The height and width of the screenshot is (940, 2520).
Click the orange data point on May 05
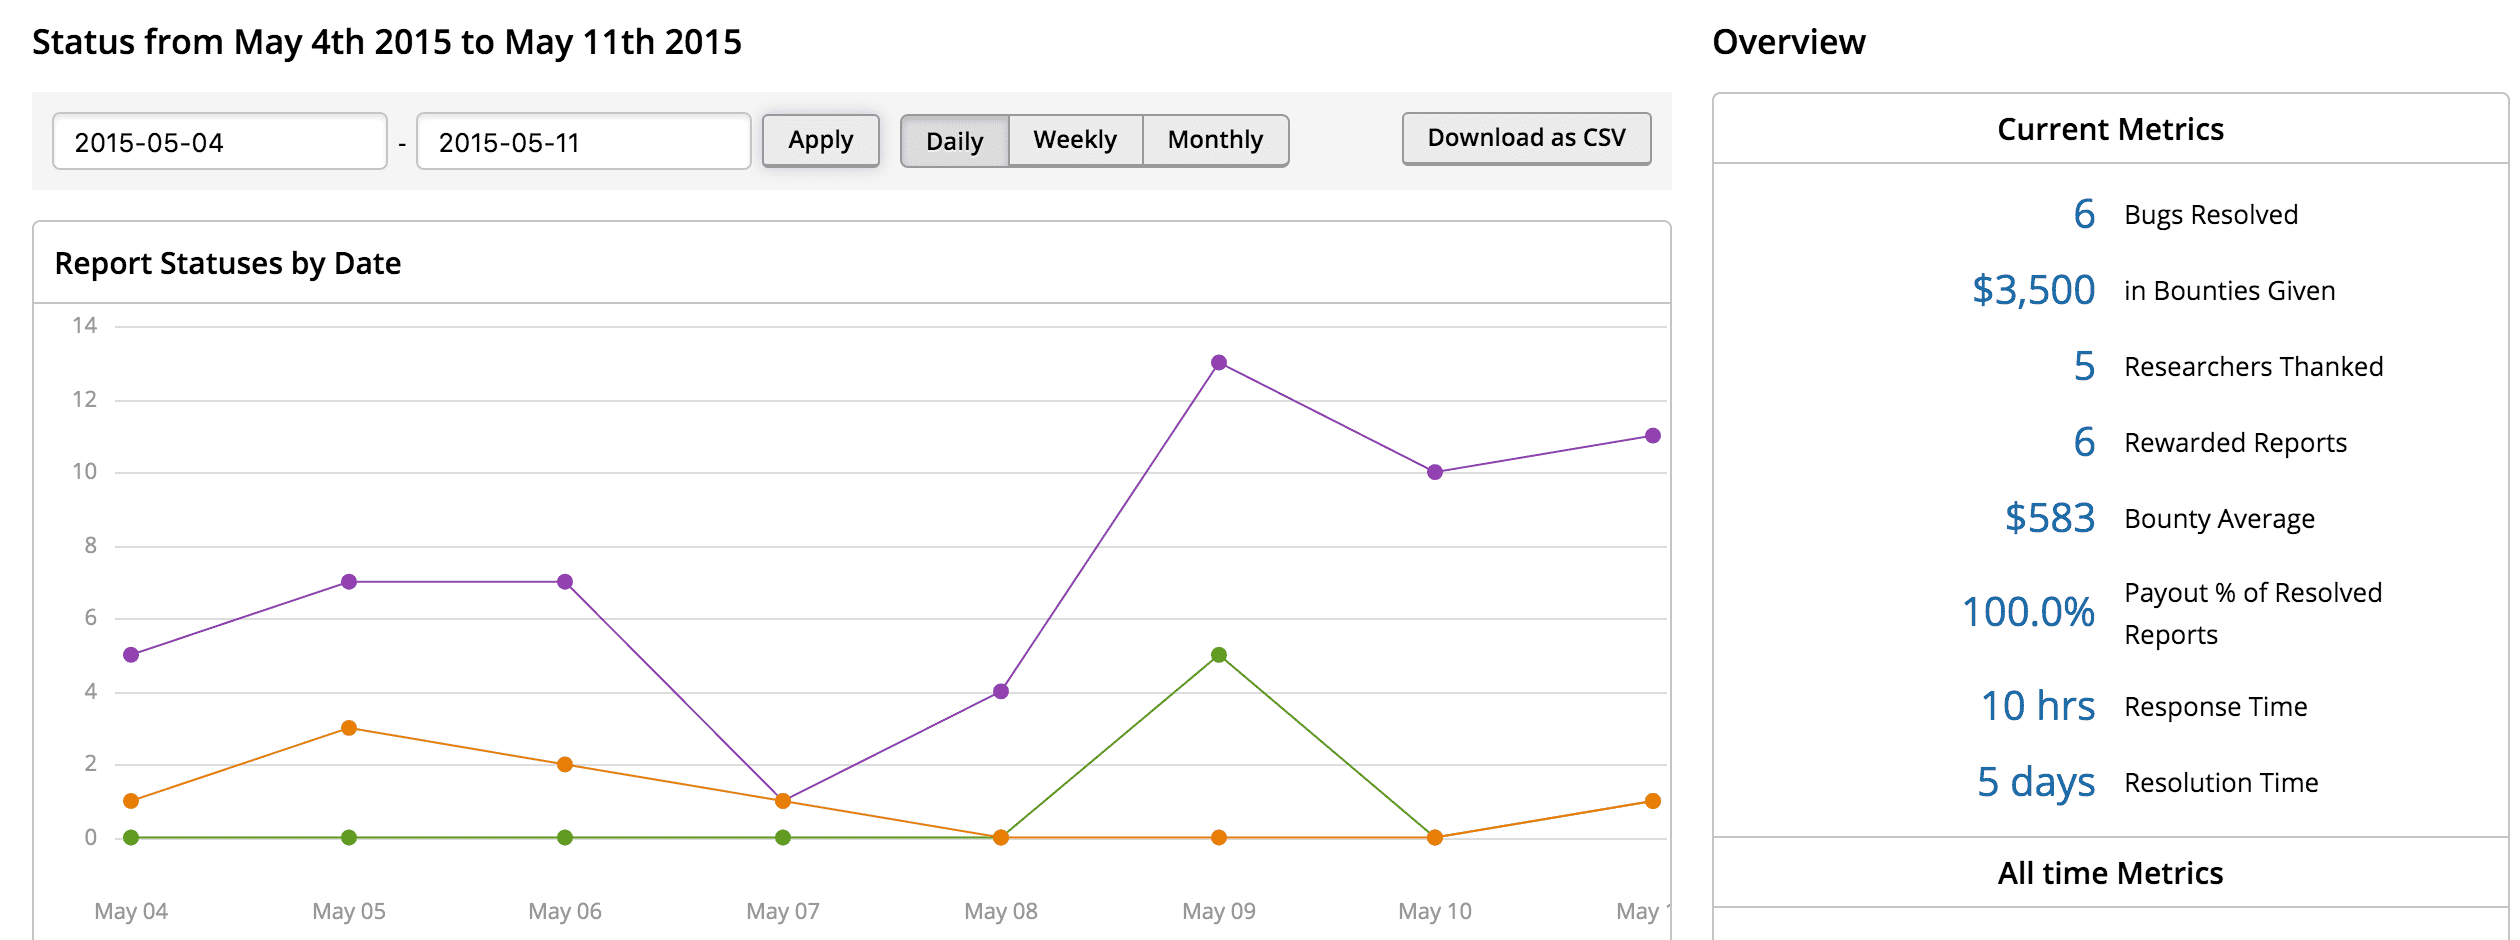[349, 728]
